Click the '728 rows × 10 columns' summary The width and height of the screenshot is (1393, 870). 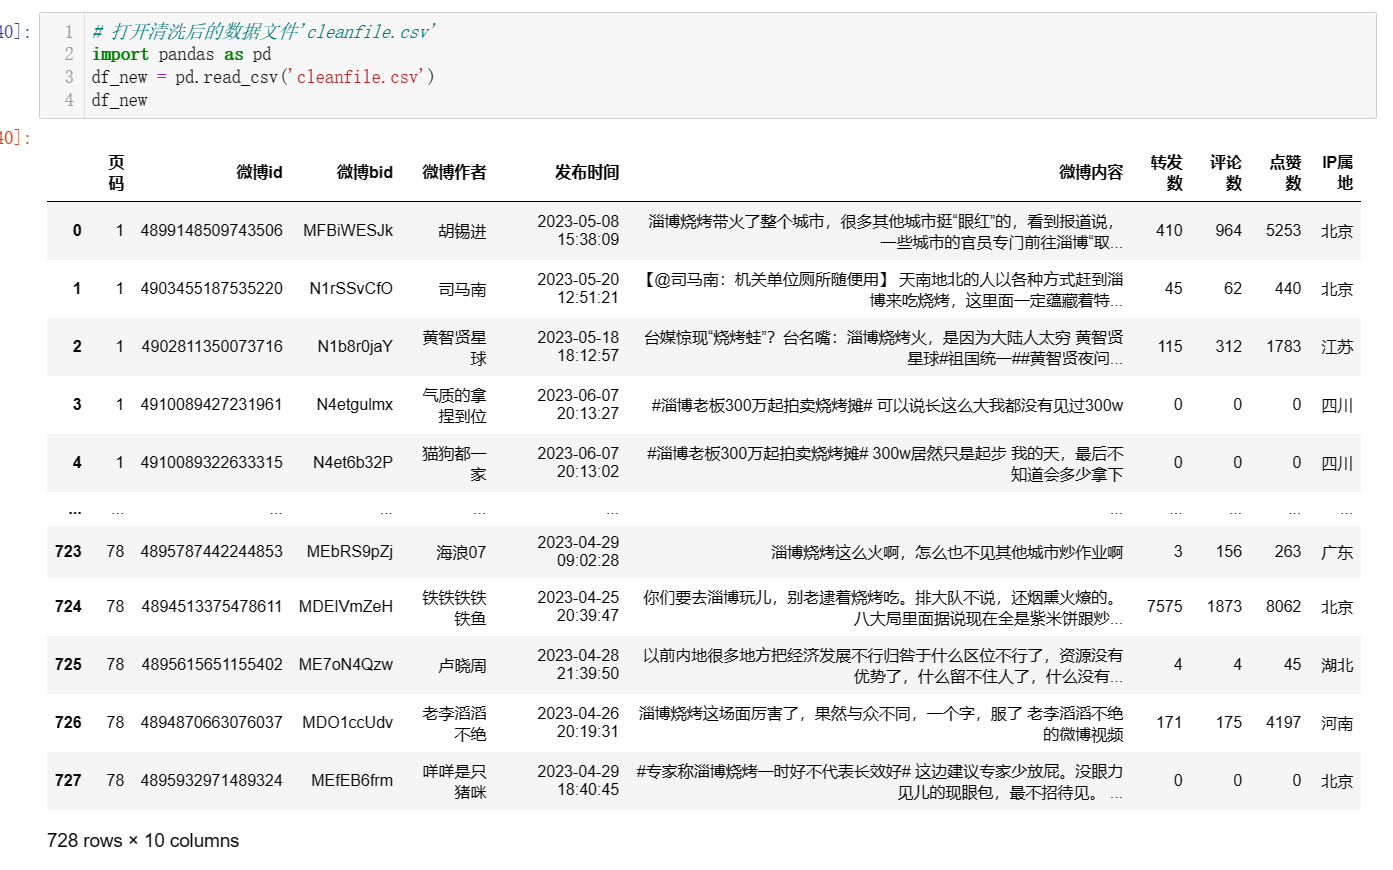tap(143, 840)
